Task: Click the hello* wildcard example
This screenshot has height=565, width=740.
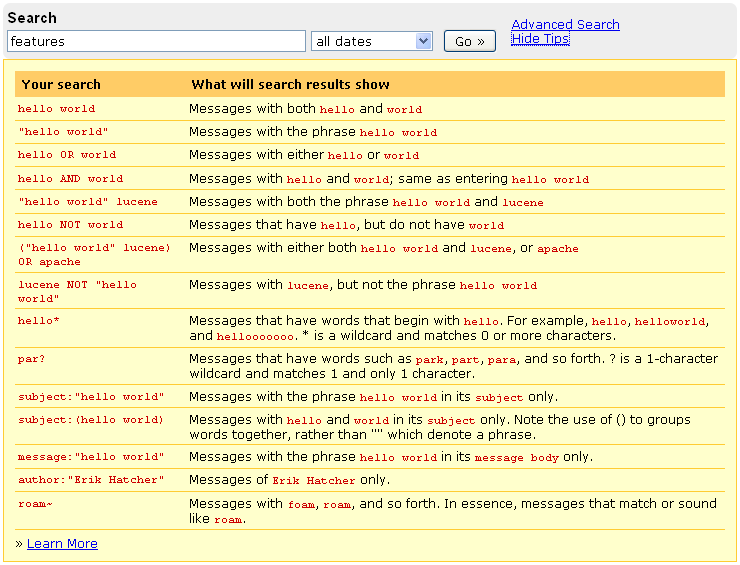Action: (x=39, y=321)
